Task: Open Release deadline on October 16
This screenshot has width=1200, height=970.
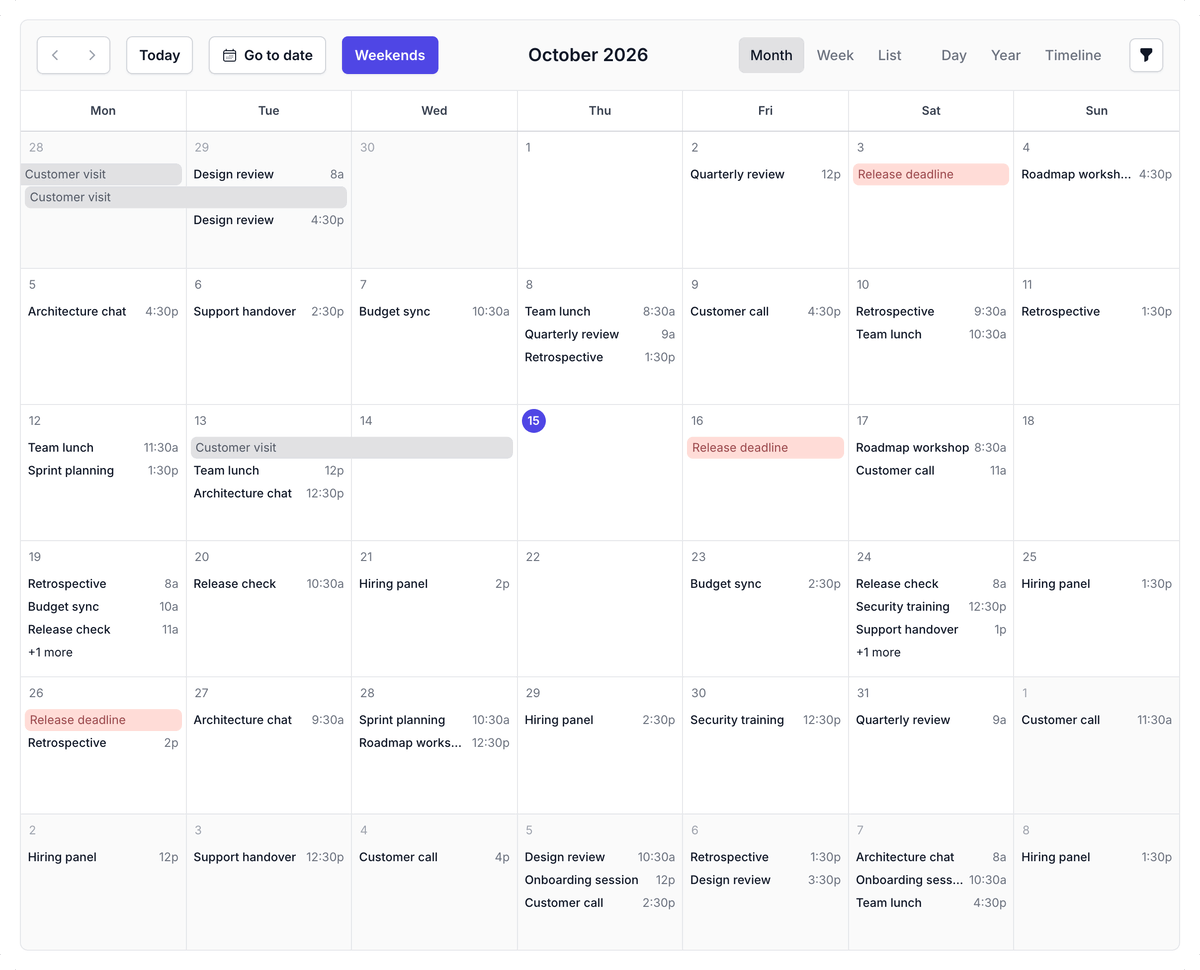Action: (x=765, y=447)
